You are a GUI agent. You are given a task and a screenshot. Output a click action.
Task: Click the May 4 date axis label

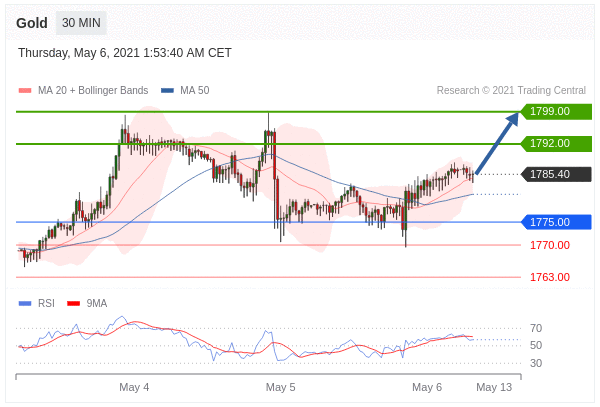pyautogui.click(x=134, y=387)
